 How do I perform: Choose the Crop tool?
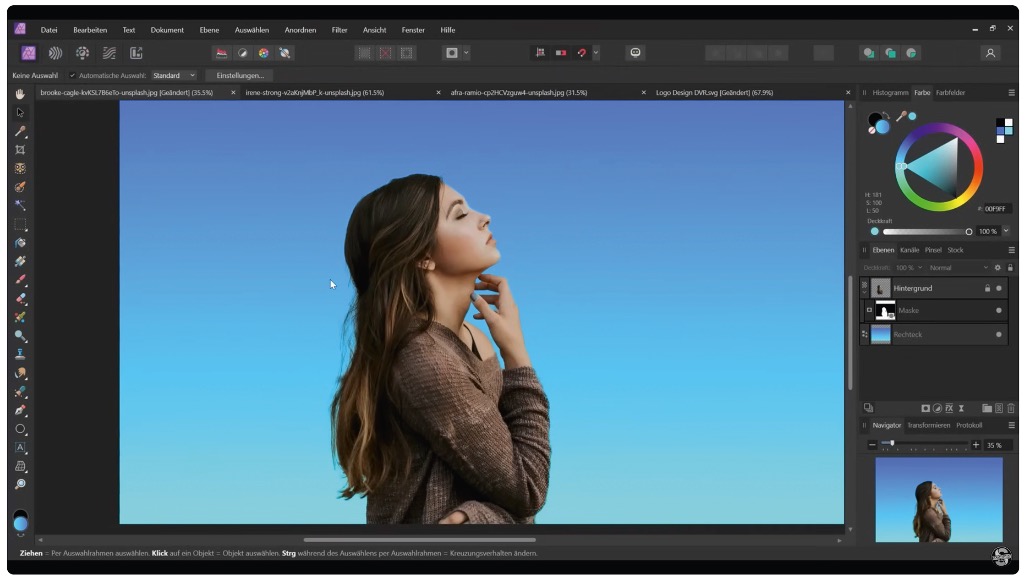pyautogui.click(x=20, y=150)
